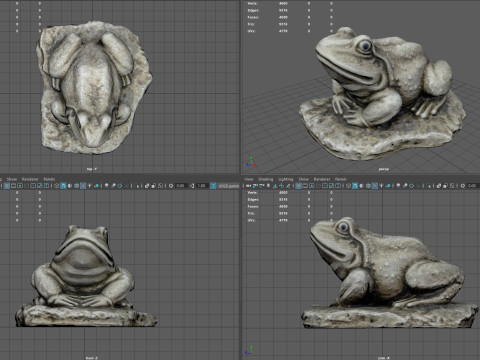The width and height of the screenshot is (480, 360).
Task: Click Use Default Material in side view toolbar
Action: pyautogui.click(x=362, y=186)
